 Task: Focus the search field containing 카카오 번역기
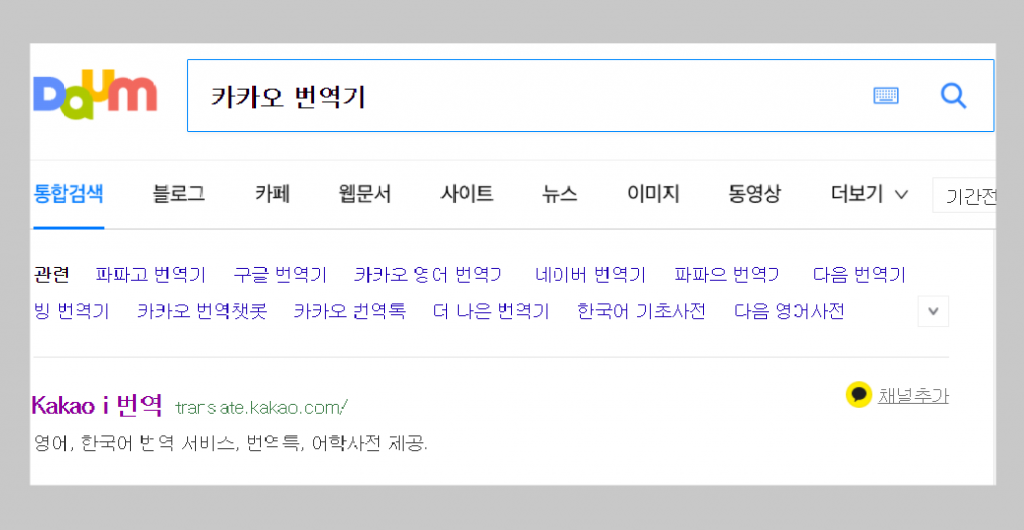(590, 95)
